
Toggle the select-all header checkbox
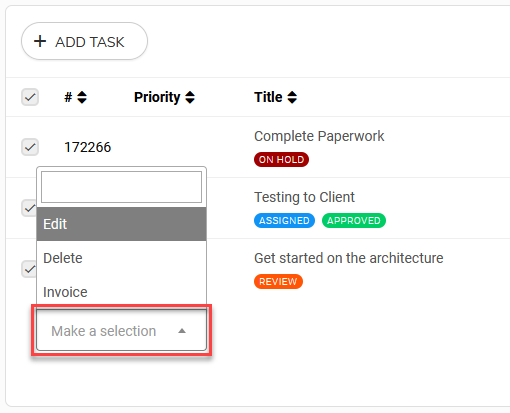(30, 97)
